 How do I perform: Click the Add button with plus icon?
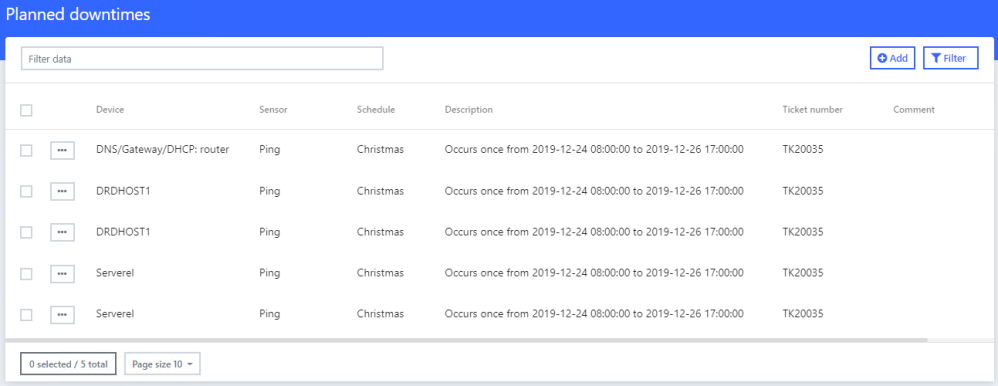point(892,58)
